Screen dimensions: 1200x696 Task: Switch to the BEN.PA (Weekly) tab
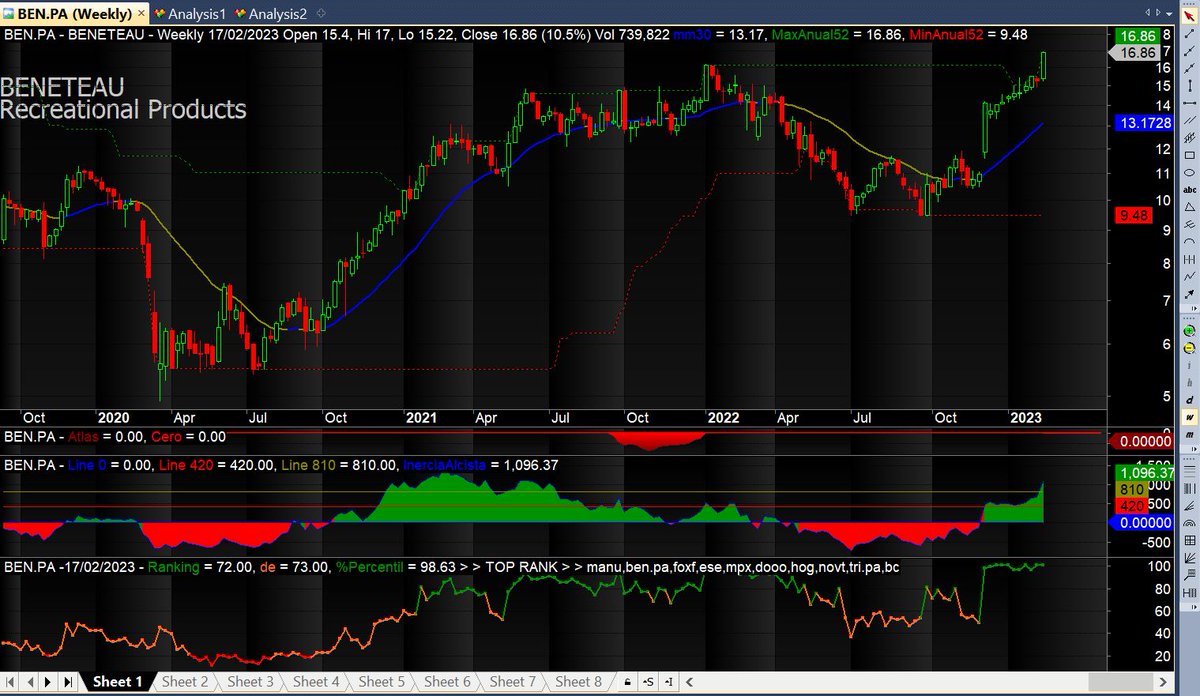(x=74, y=15)
